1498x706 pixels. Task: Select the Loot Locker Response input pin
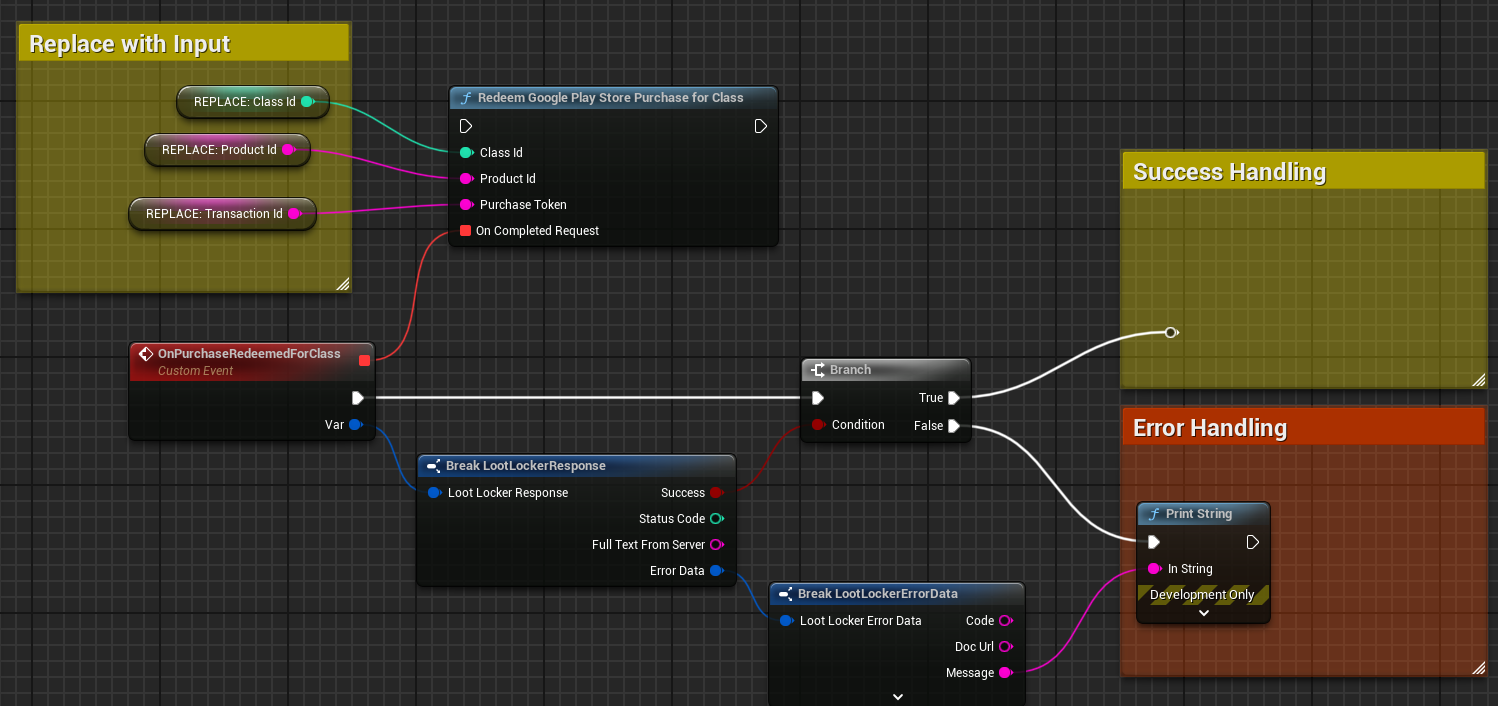[x=434, y=493]
